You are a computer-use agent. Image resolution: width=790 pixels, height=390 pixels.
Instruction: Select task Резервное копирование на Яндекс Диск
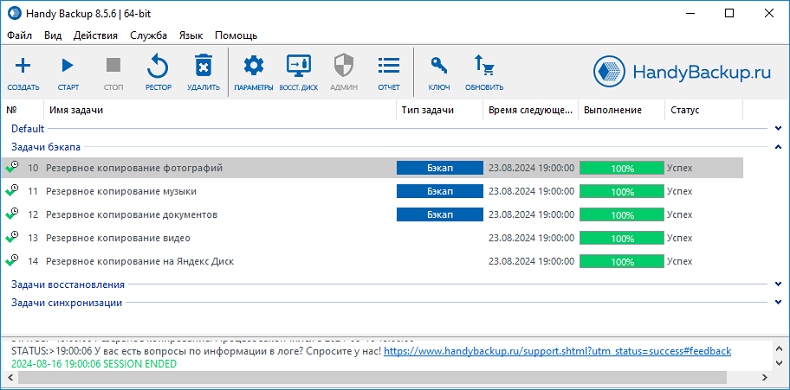[140, 261]
